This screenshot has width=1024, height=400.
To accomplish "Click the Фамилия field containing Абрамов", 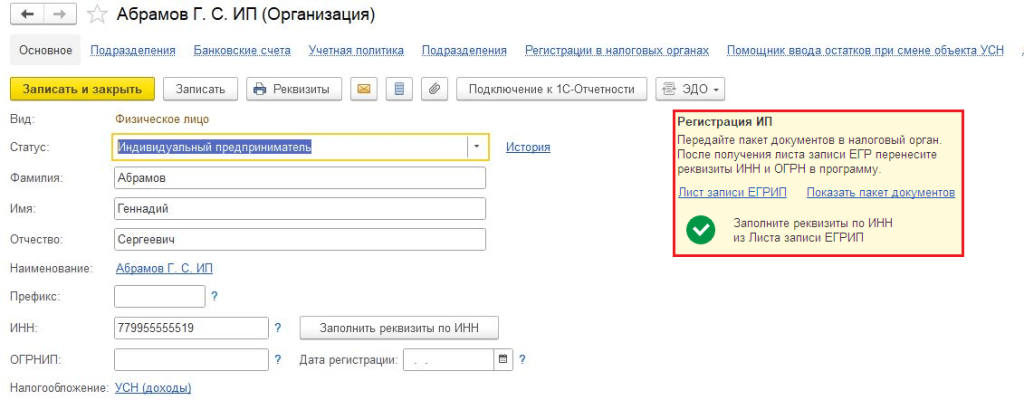I will tap(300, 178).
